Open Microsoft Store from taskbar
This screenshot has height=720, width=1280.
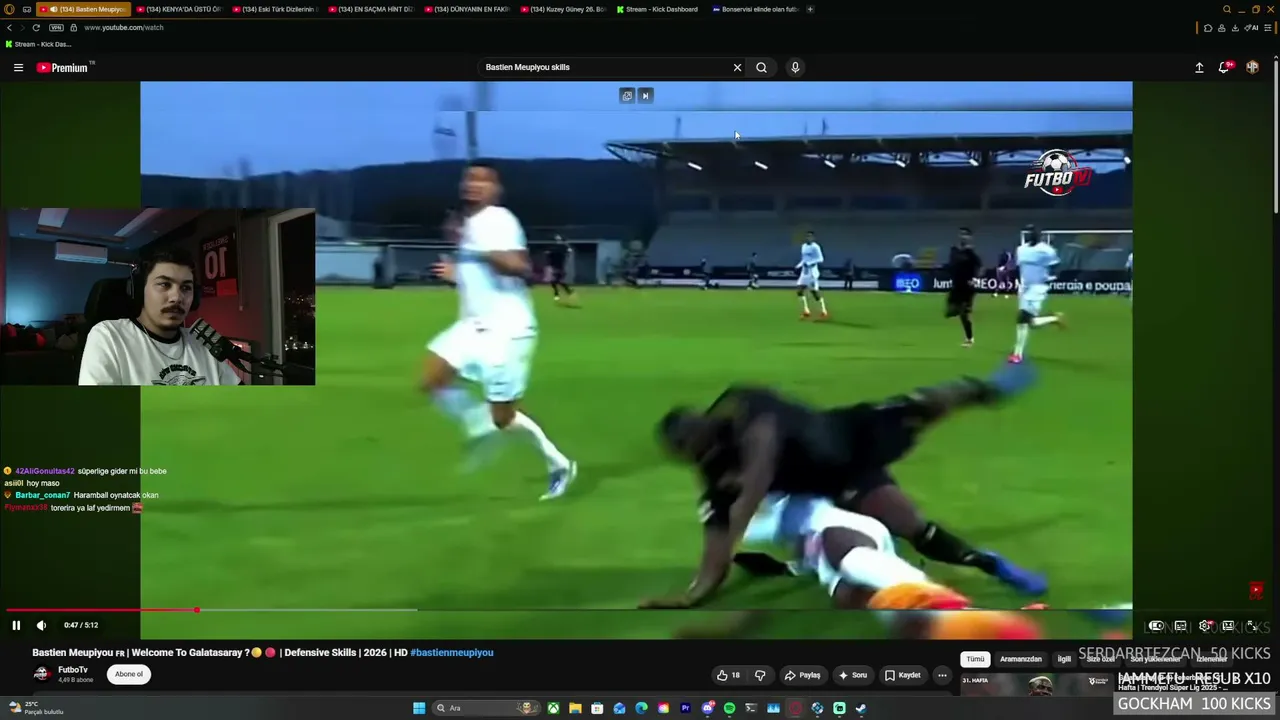pyautogui.click(x=597, y=708)
